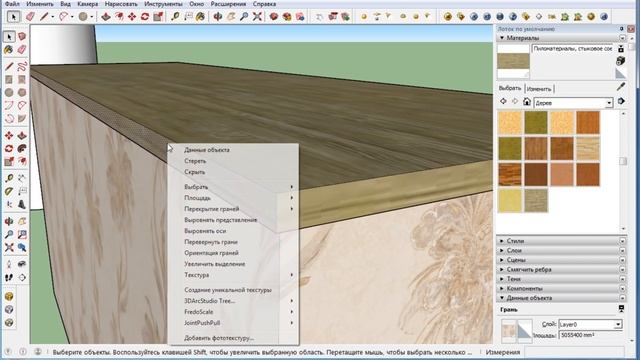The height and width of the screenshot is (360, 640).
Task: Expand the Стили tray panel
Action: pyautogui.click(x=560, y=241)
